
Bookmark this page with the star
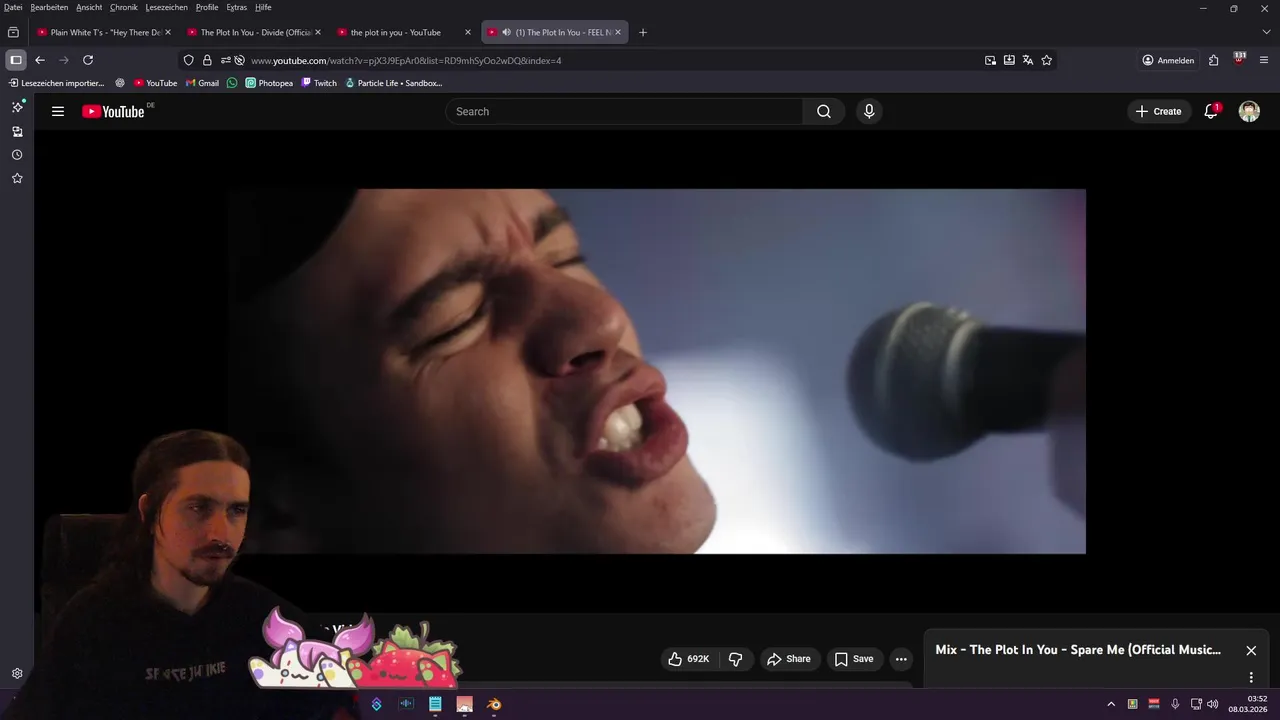click(x=1047, y=60)
